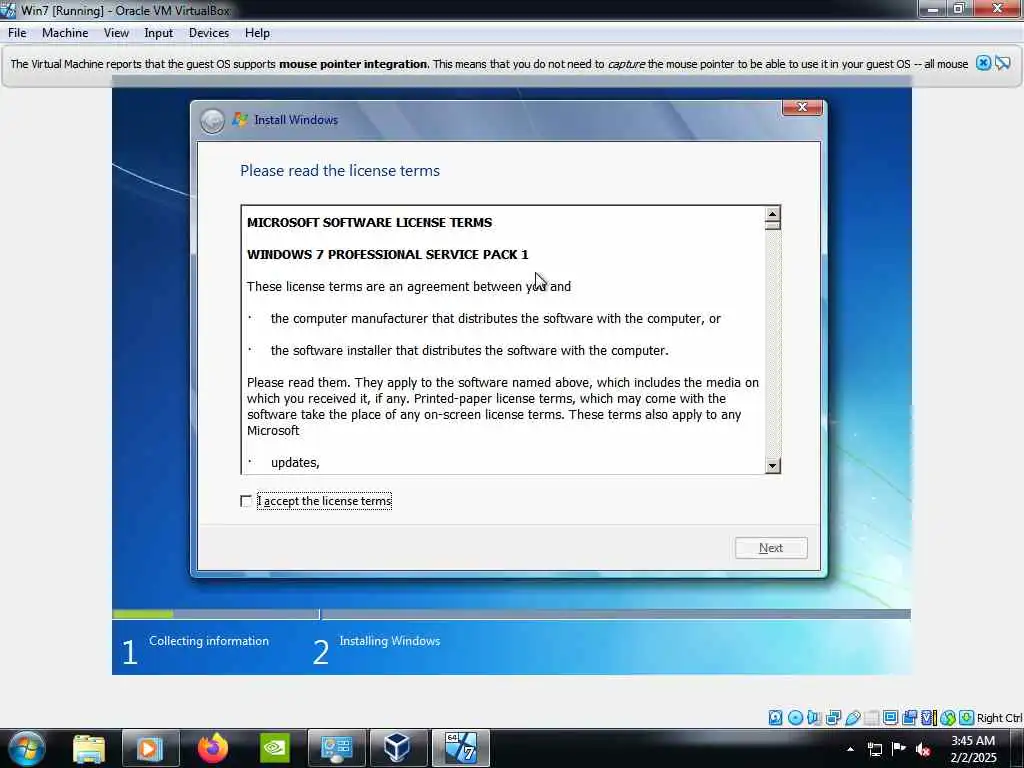Switch to VirtualBox Manager taskbar icon
The image size is (1024, 768).
(x=398, y=748)
